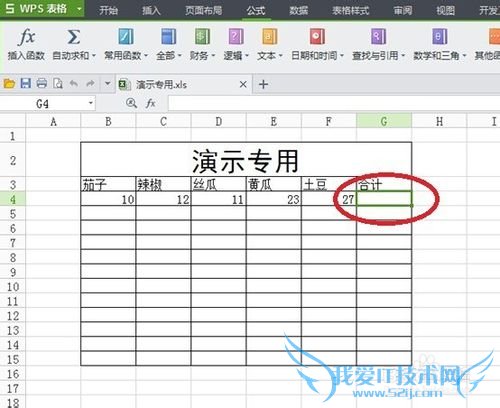The height and width of the screenshot is (408, 500).
Task: Switch to the 数据 tab
Action: [298, 10]
